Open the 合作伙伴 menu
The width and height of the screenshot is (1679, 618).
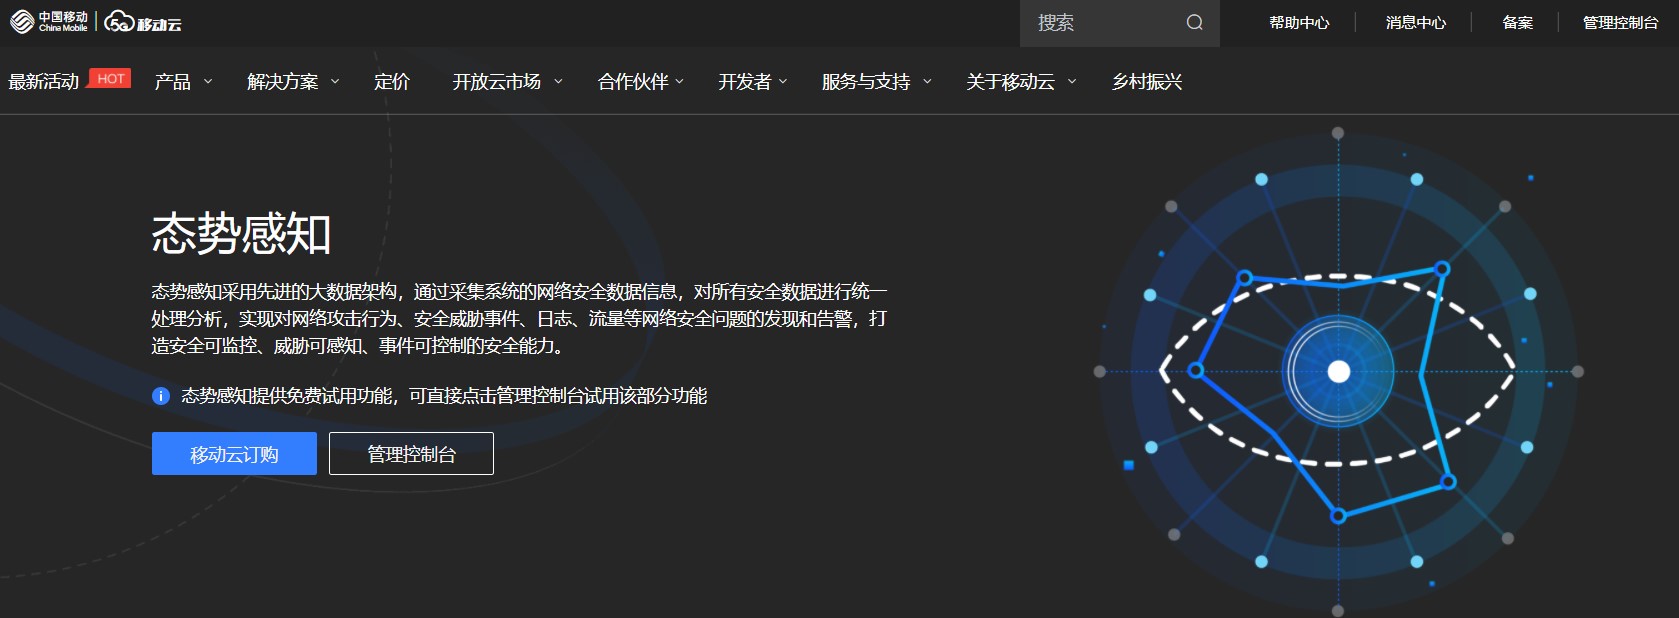[x=633, y=82]
